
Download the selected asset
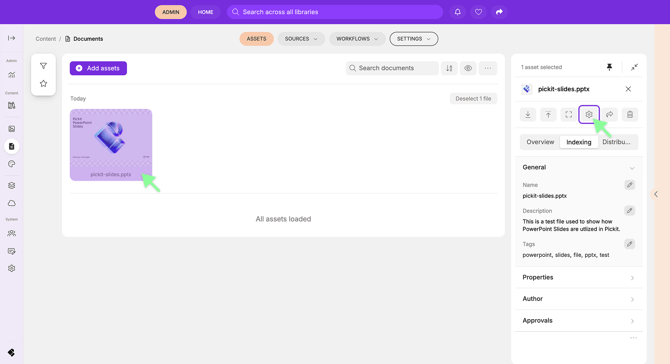(528, 114)
